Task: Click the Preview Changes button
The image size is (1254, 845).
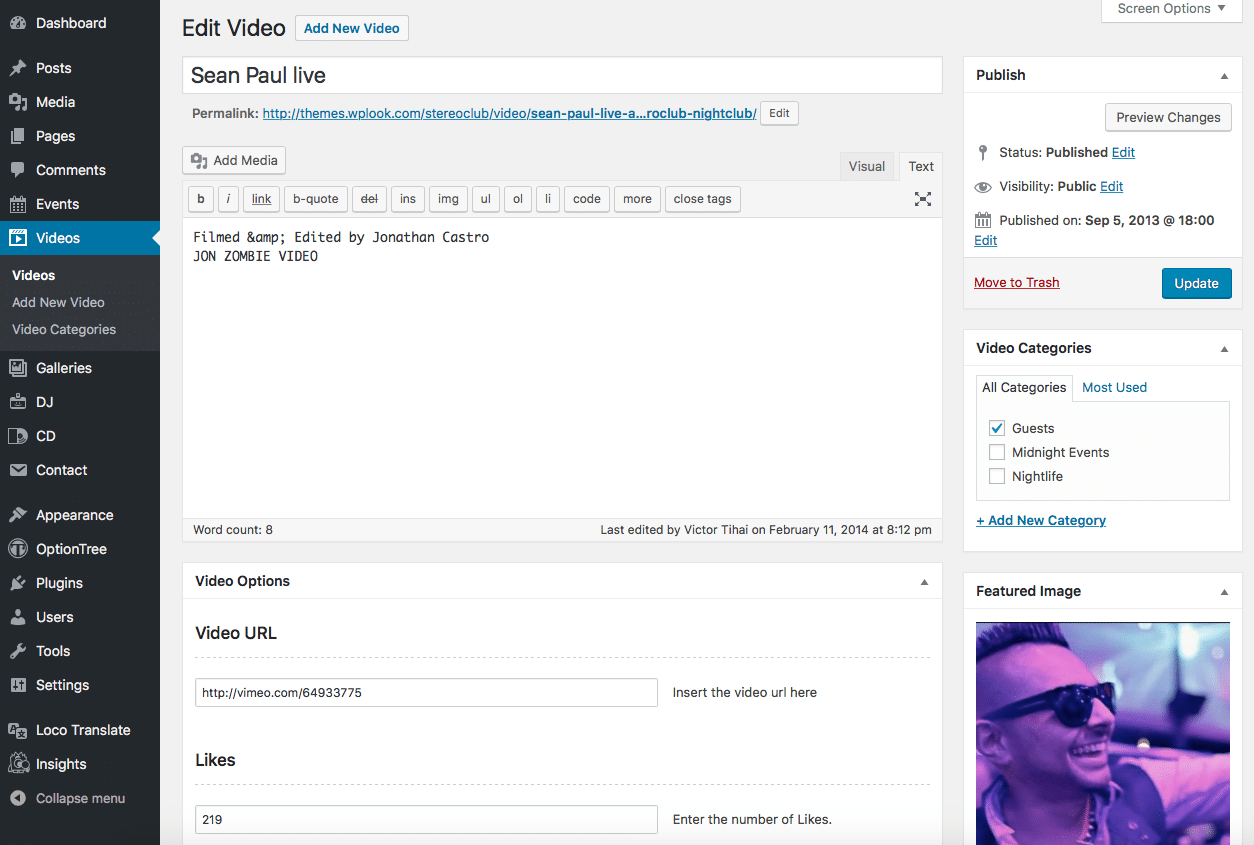Action: click(x=1168, y=117)
